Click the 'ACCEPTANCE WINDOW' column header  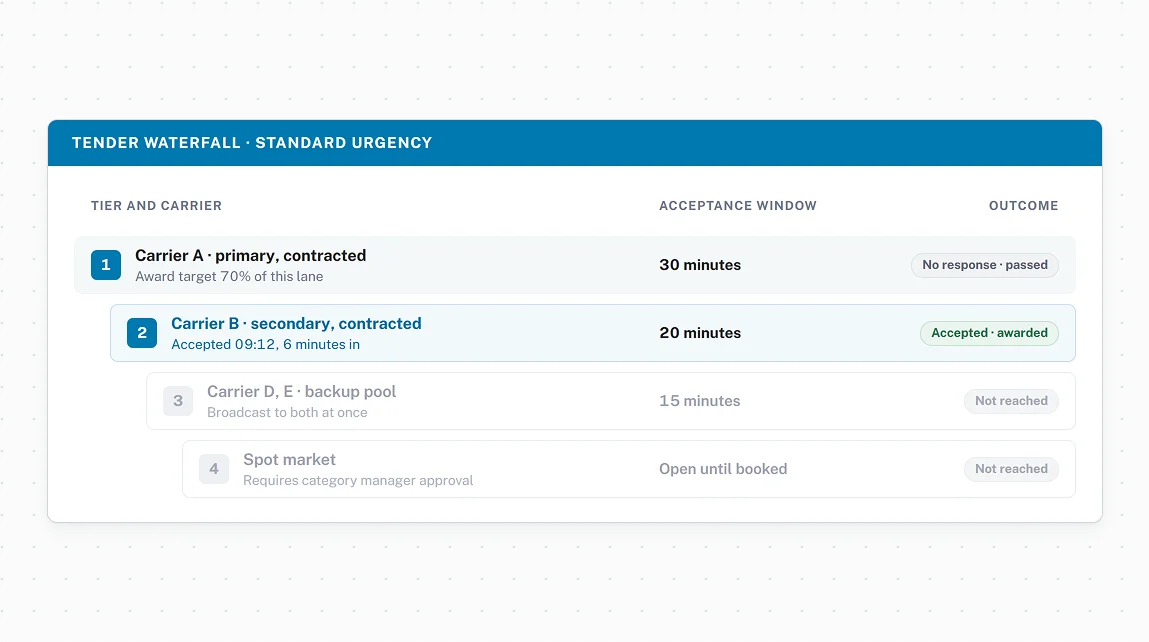pyautogui.click(x=738, y=206)
